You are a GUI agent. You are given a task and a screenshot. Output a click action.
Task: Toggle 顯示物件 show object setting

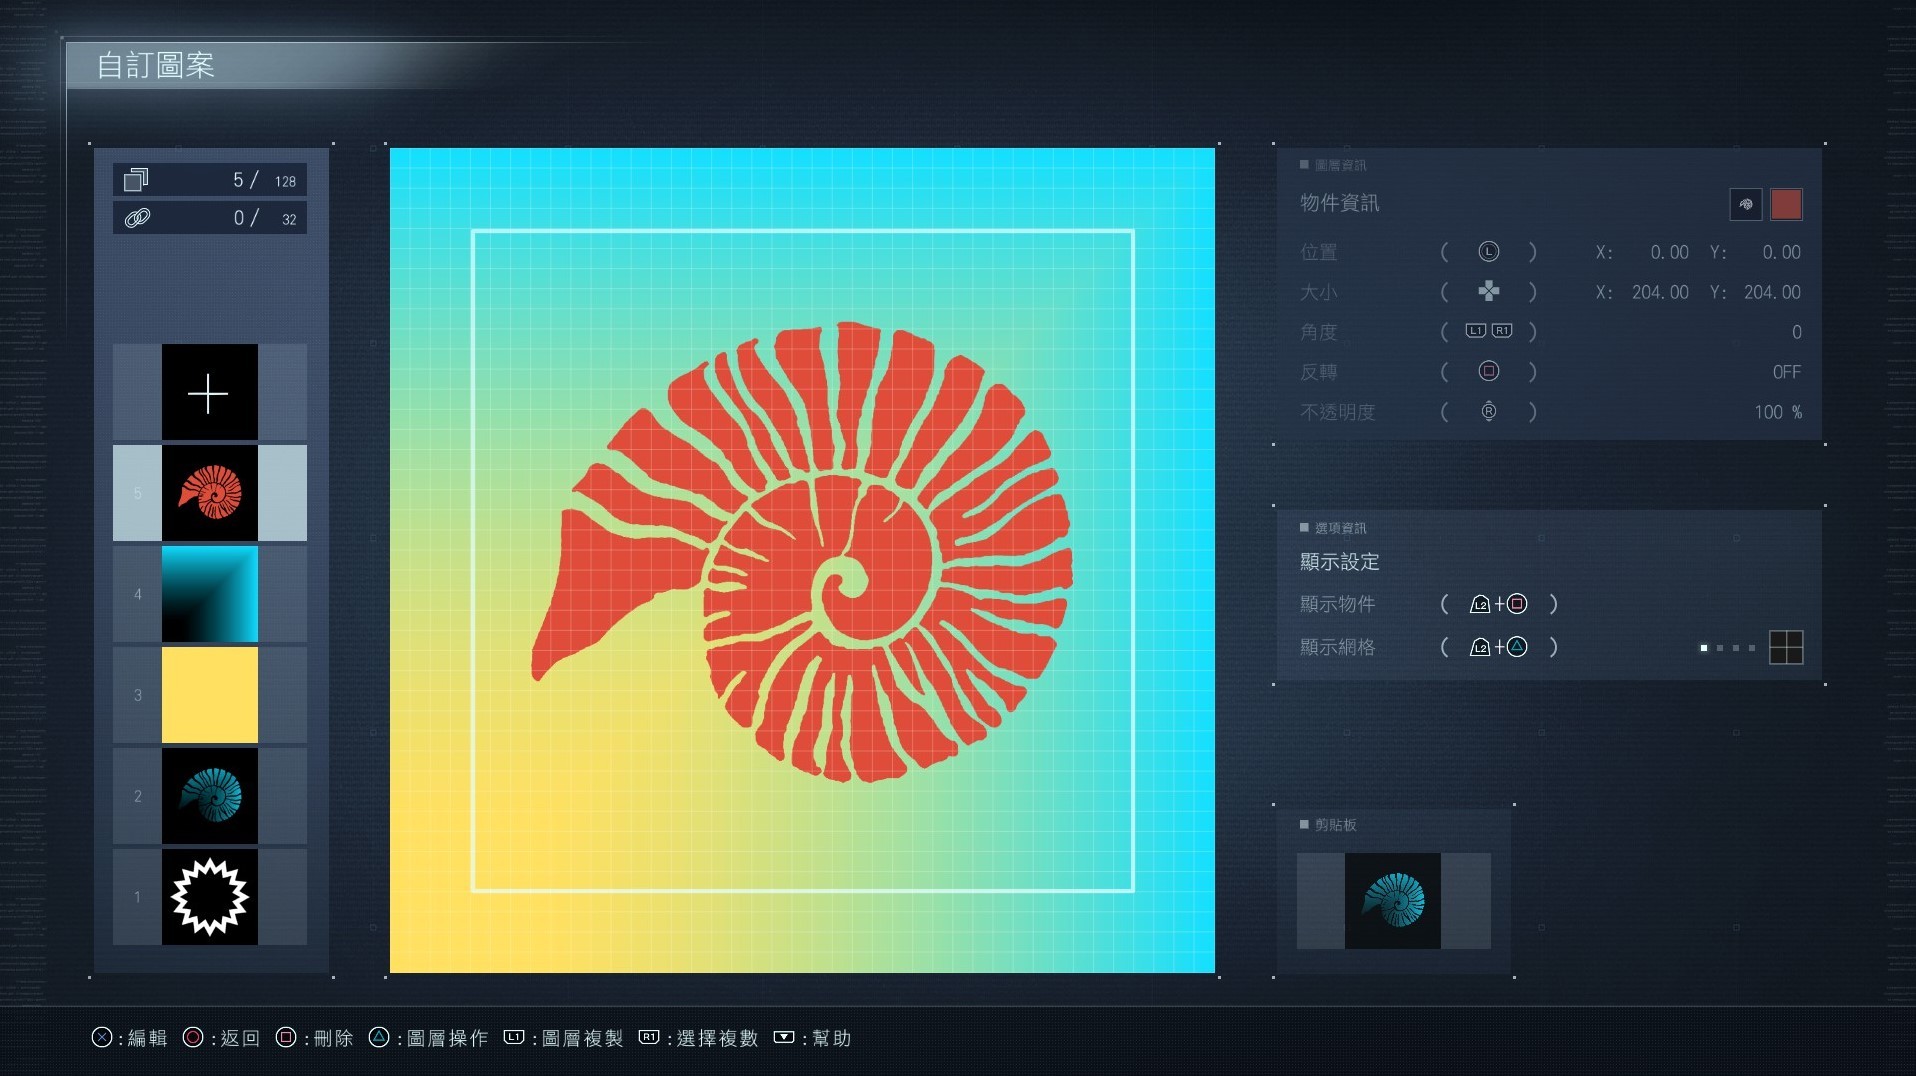1337,604
